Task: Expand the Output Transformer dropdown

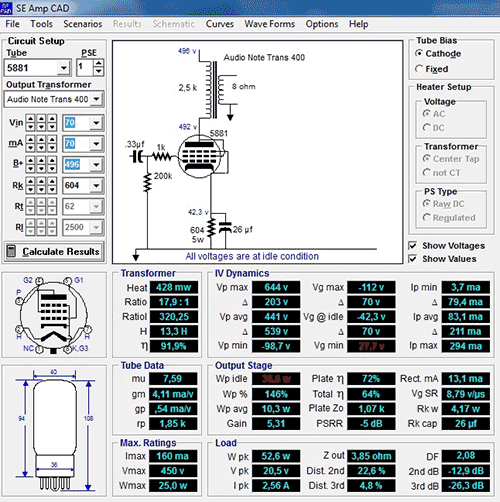Action: (x=96, y=99)
